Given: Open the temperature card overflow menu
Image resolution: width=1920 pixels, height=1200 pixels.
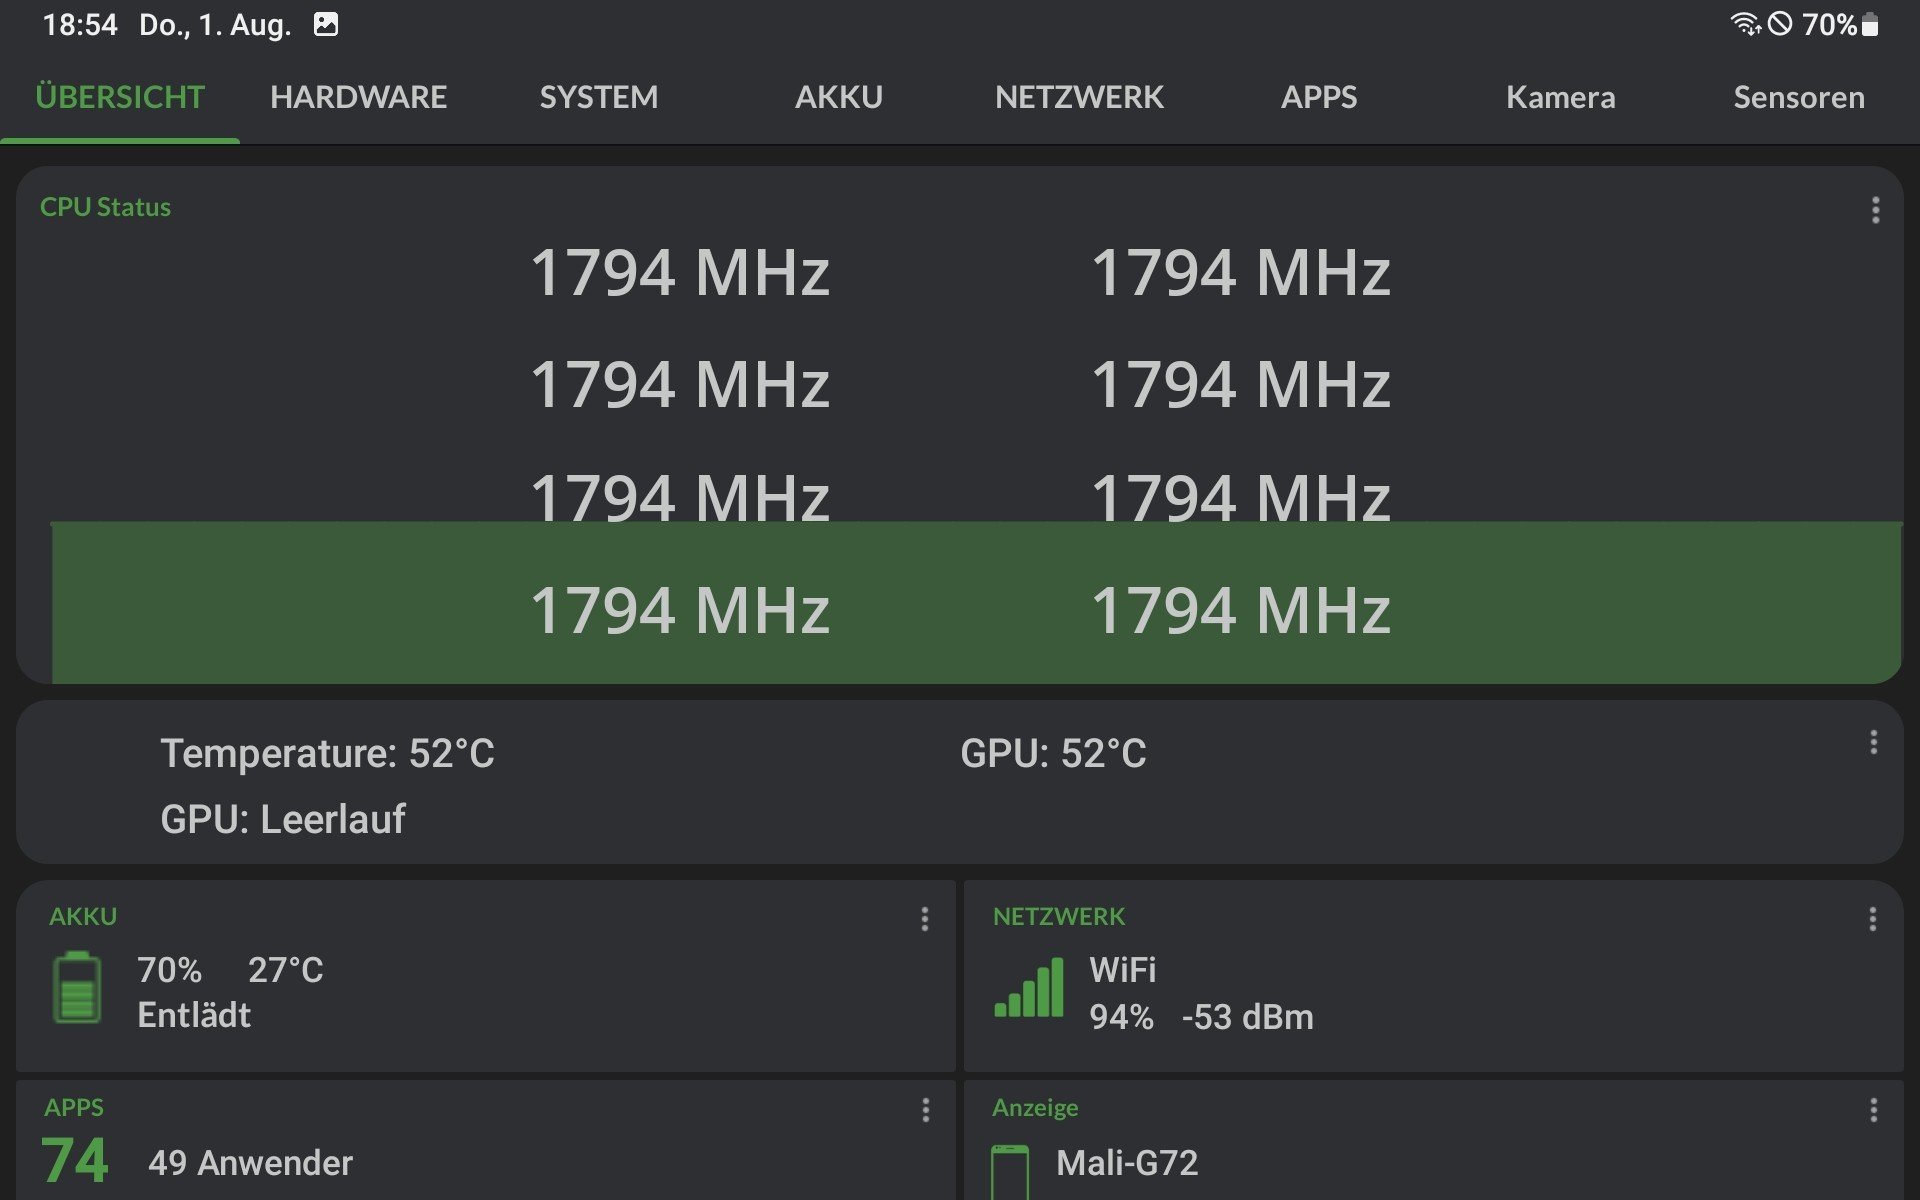Looking at the screenshot, I should coord(1873,742).
